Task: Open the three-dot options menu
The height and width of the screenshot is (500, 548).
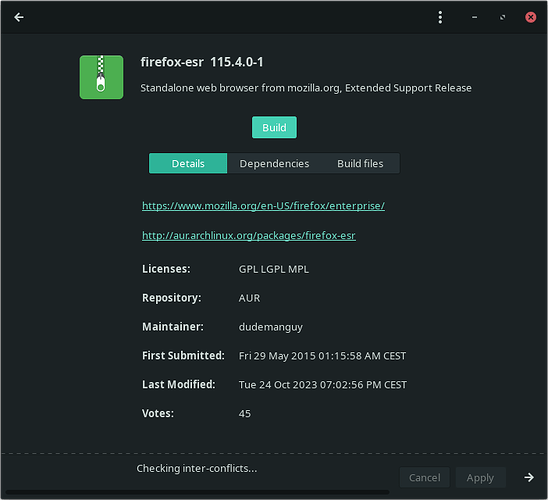Action: pos(440,17)
